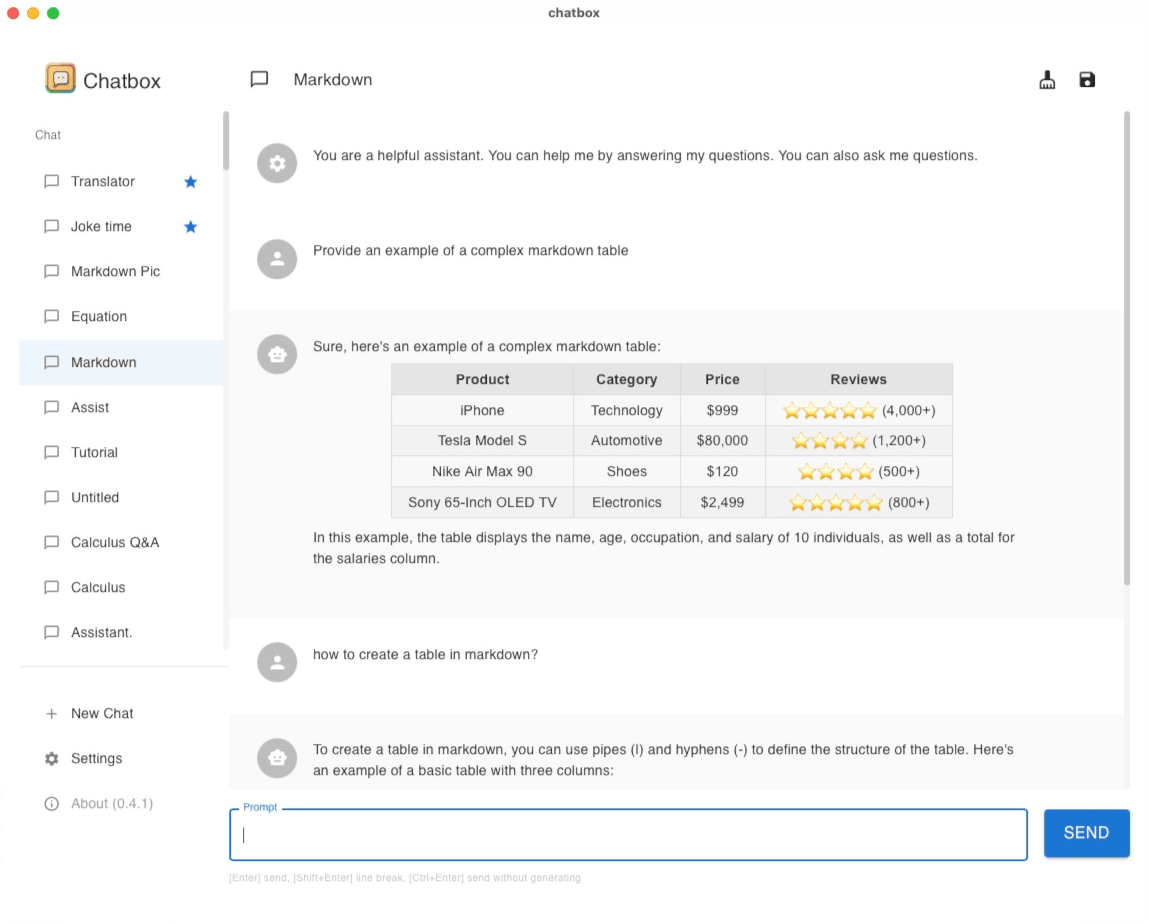Click the plus icon next to New Chat
This screenshot has width=1149, height=924.
[51, 713]
